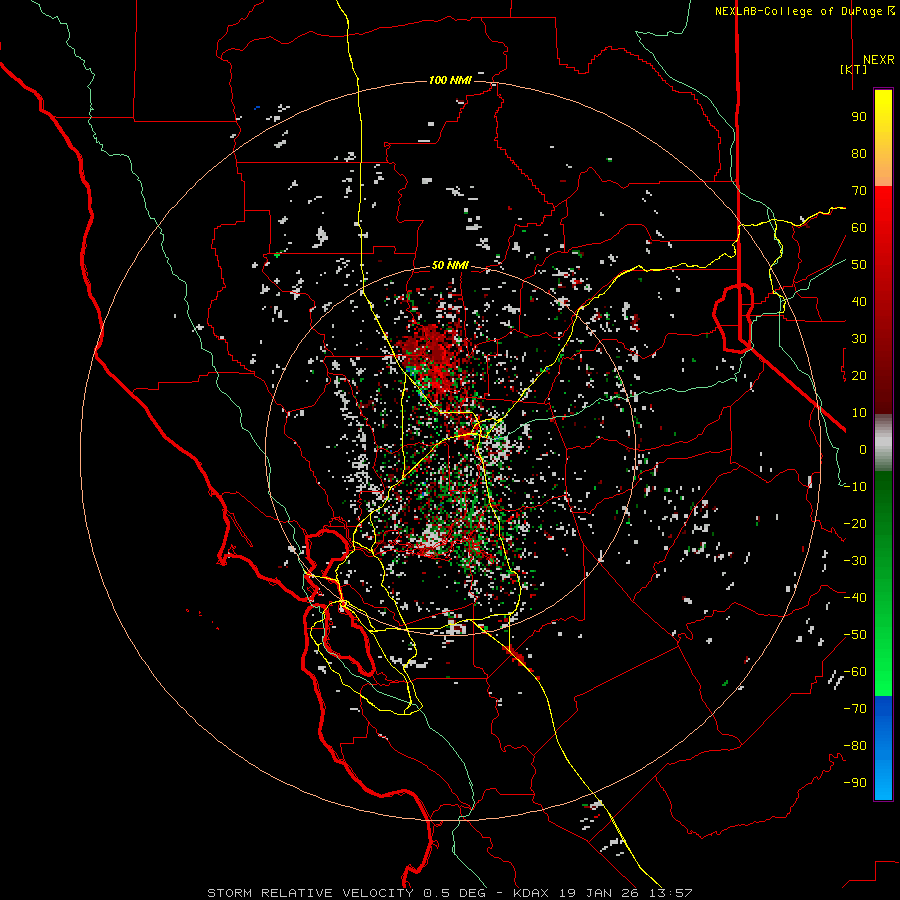The image size is (900, 900).
Task: Click the positive 50 scale value
Action: (x=859, y=265)
